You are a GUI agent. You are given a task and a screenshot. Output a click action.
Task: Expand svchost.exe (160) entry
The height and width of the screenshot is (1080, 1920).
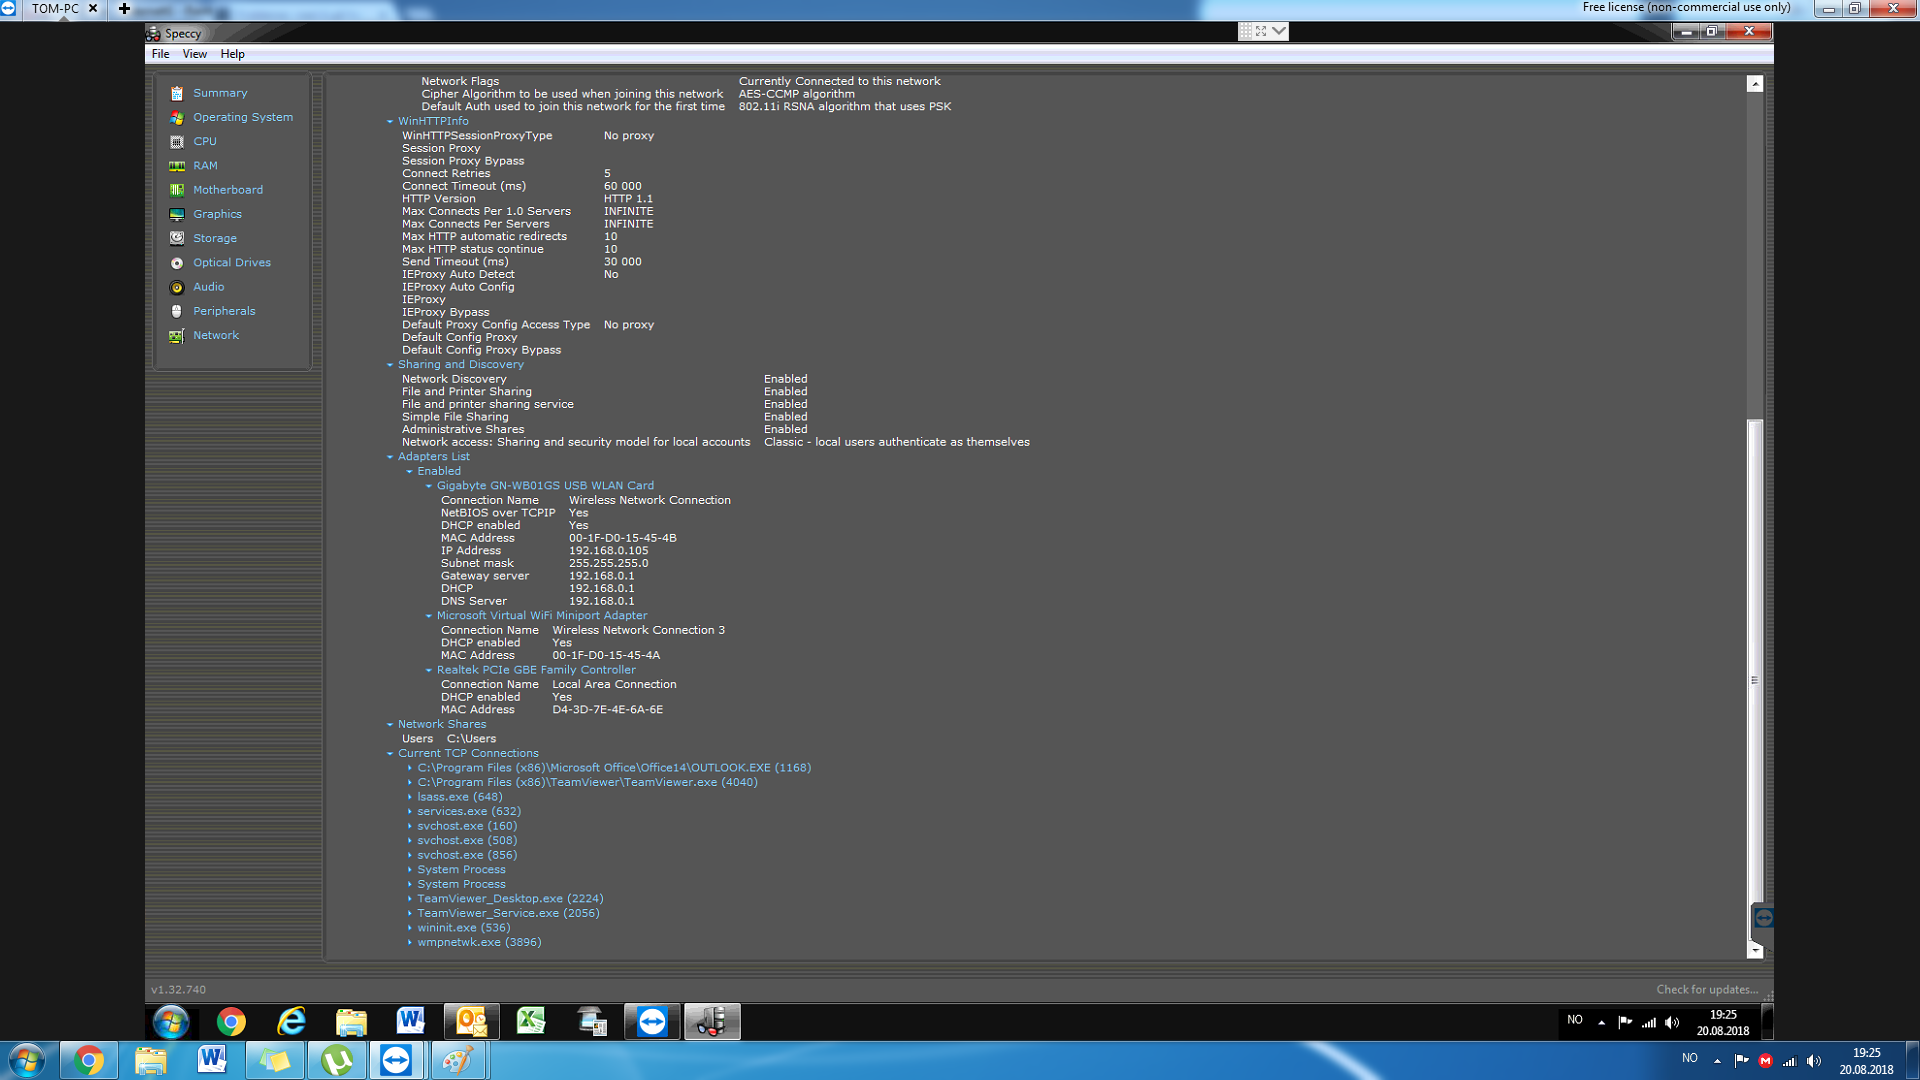[409, 826]
